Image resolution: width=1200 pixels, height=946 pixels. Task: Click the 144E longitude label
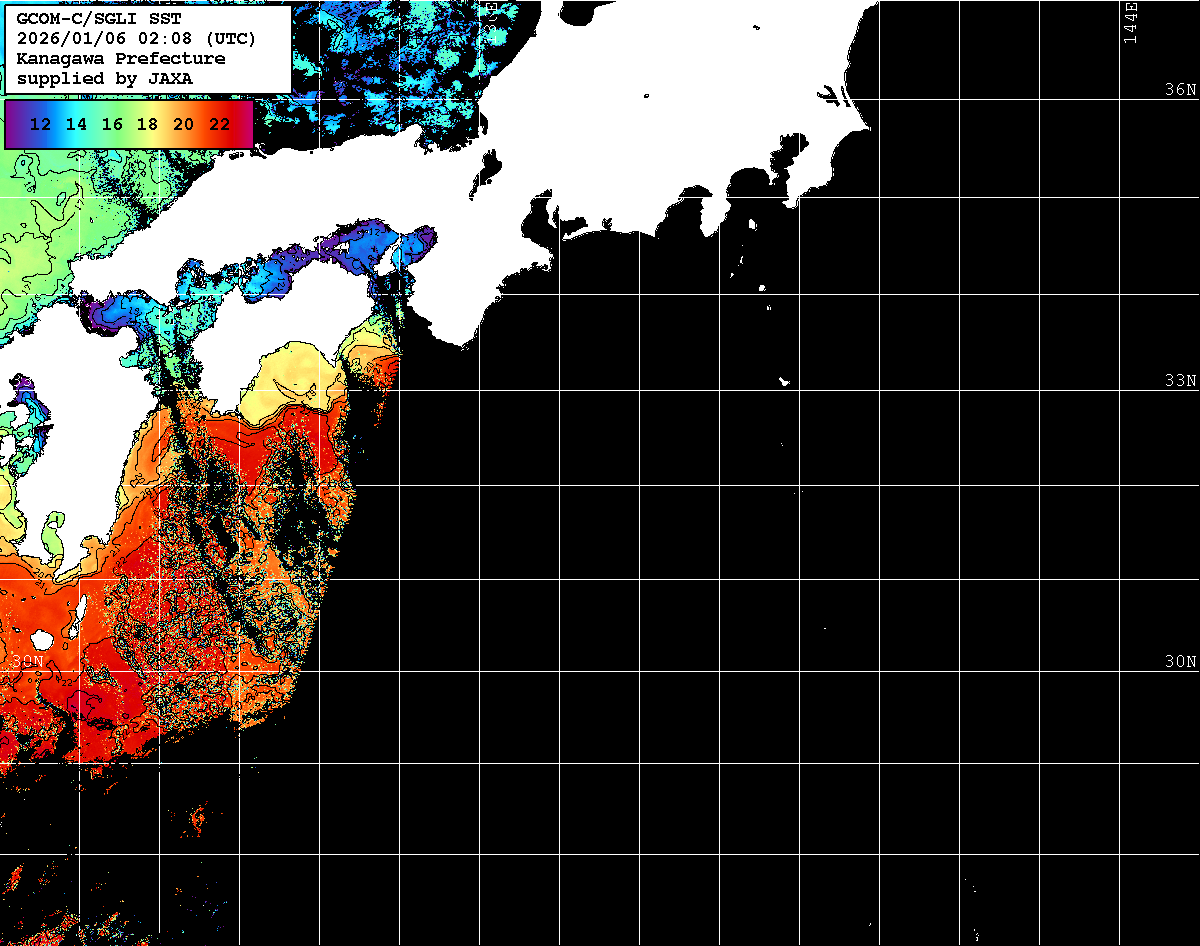point(1130,22)
